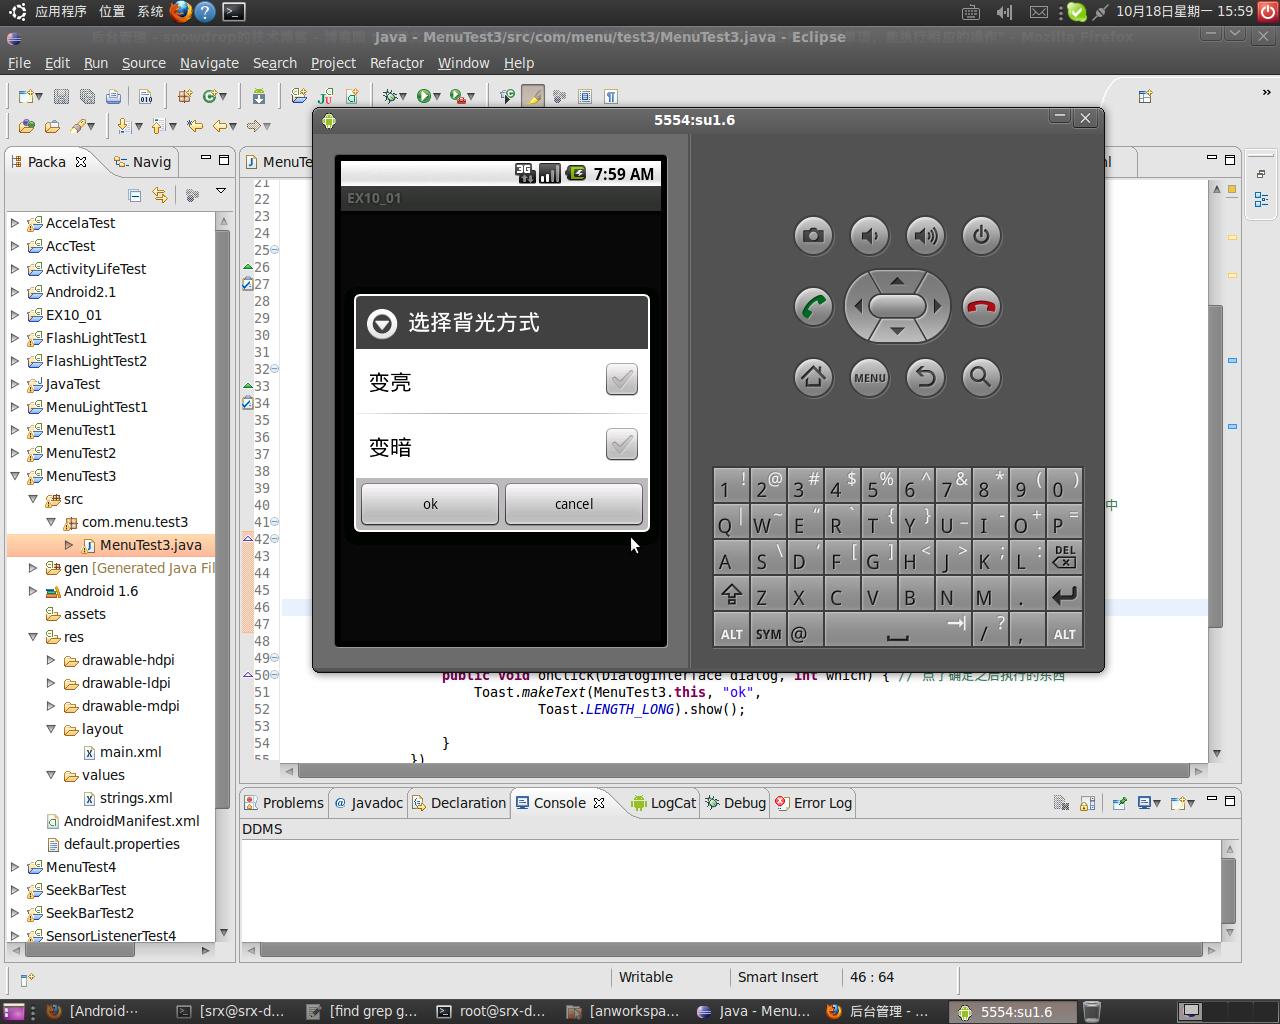This screenshot has width=1280, height=1024.
Task: Click the emulator Home button
Action: click(813, 377)
